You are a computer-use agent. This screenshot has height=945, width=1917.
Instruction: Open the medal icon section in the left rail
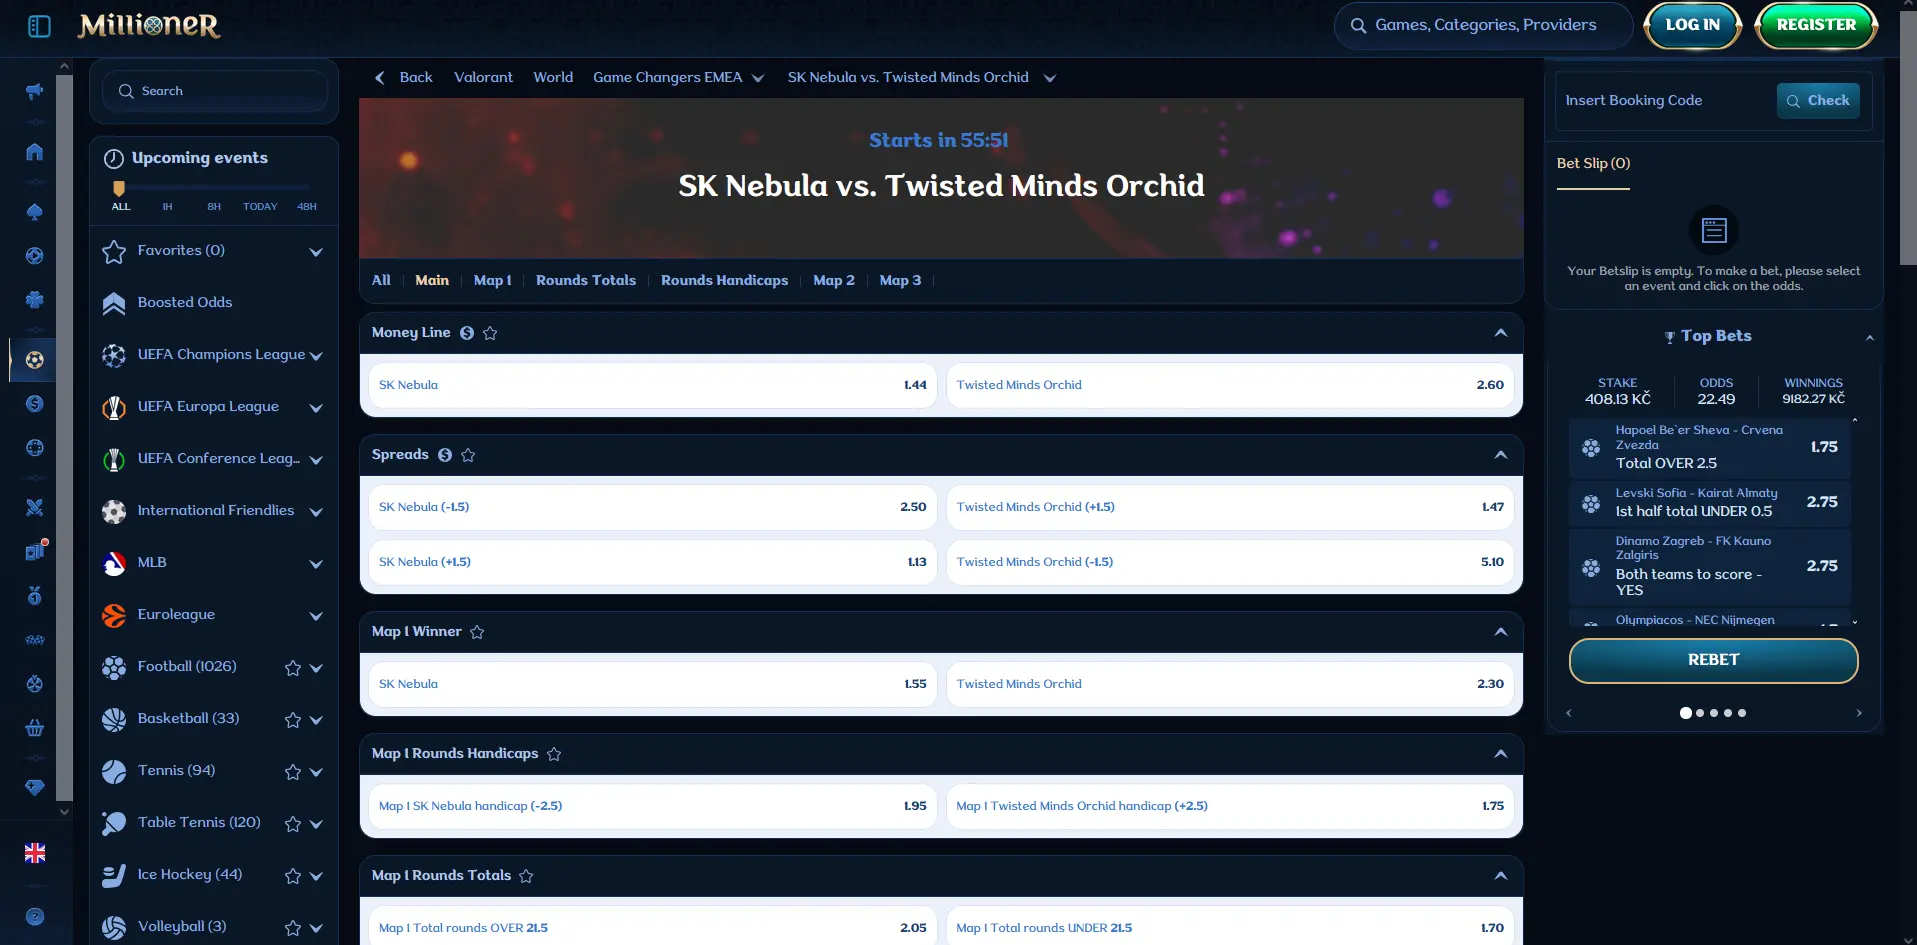click(x=35, y=596)
